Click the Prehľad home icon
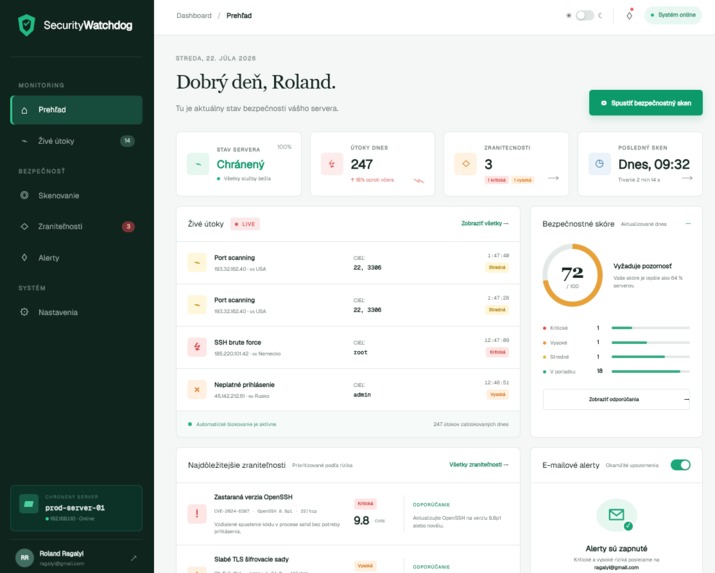 pos(25,110)
